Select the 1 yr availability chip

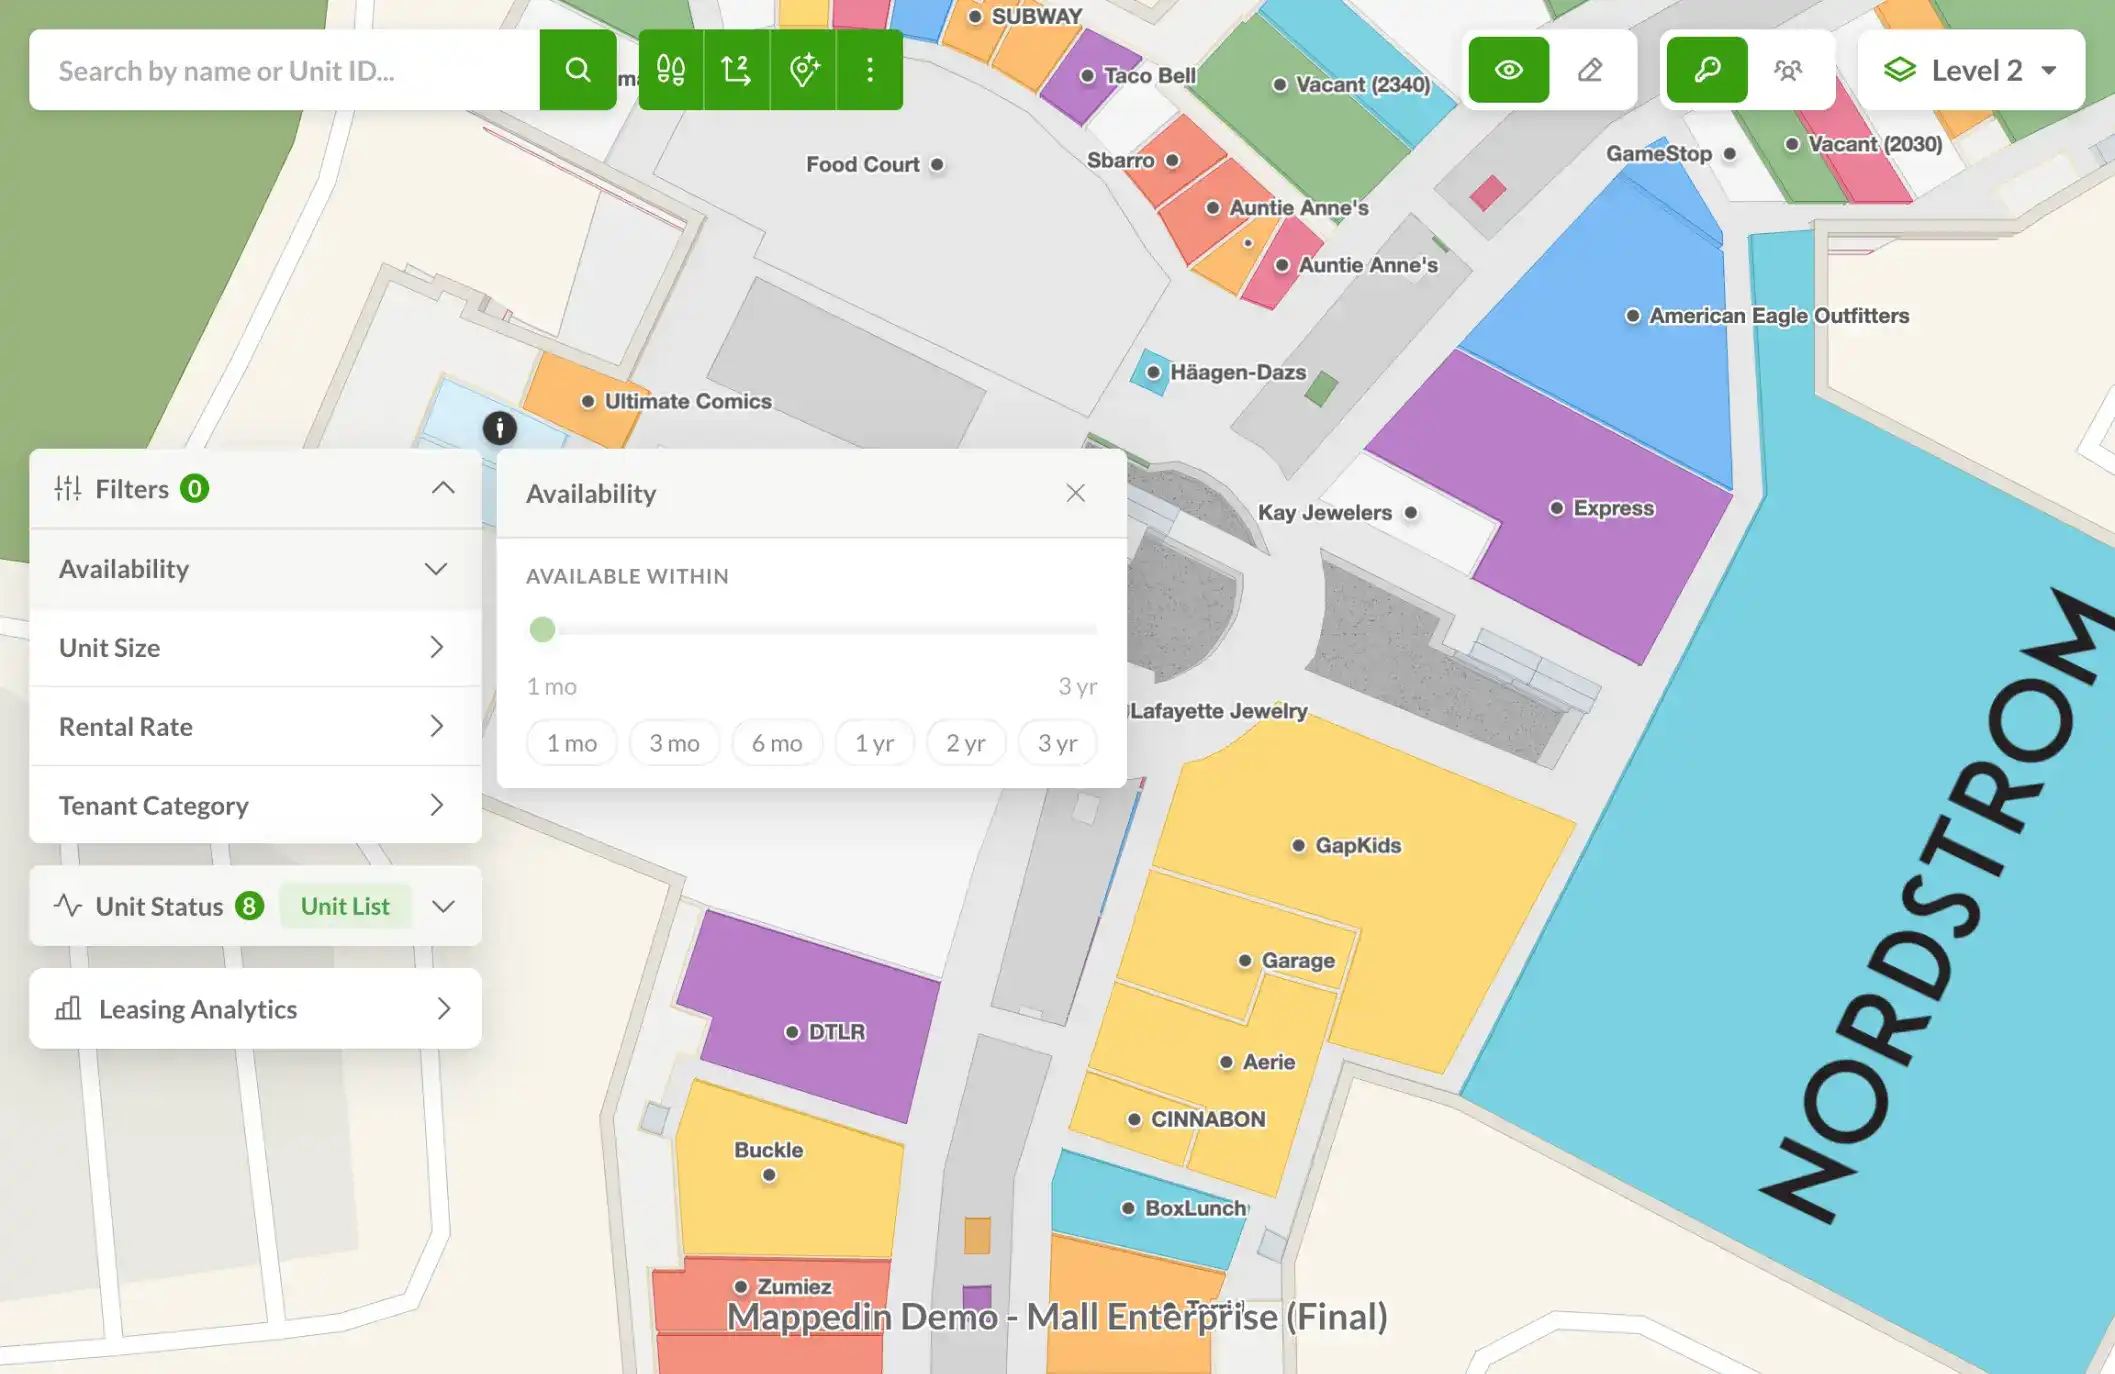[874, 743]
